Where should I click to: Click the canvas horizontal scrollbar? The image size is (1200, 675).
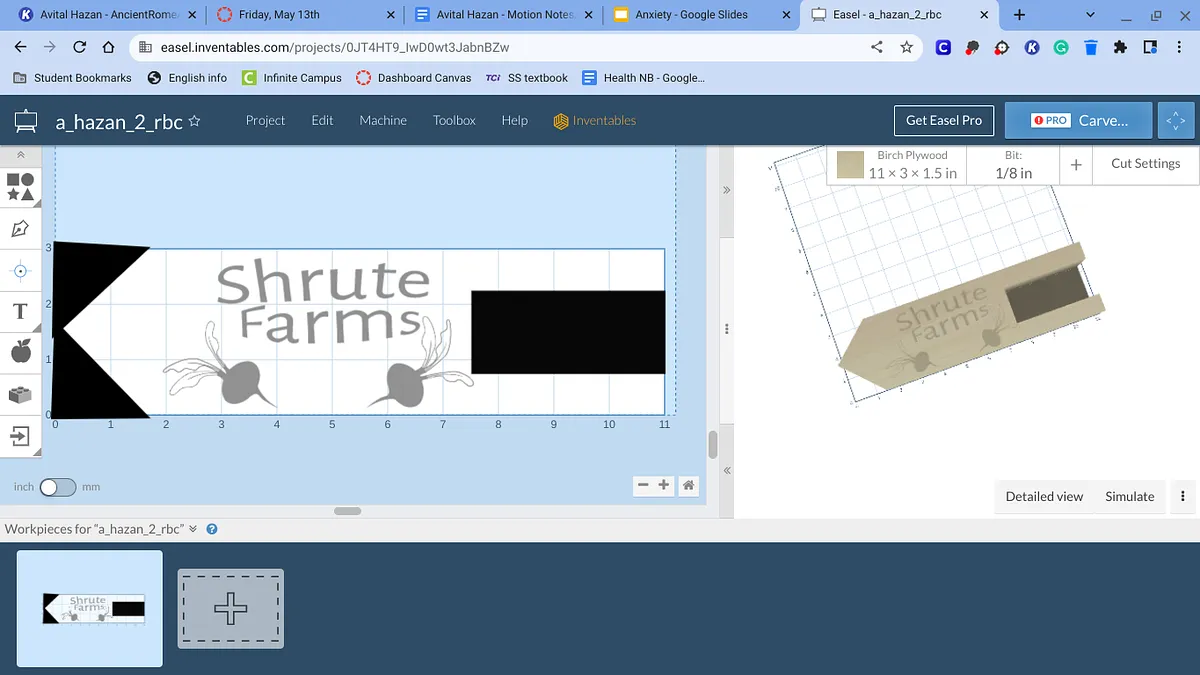coord(347,511)
